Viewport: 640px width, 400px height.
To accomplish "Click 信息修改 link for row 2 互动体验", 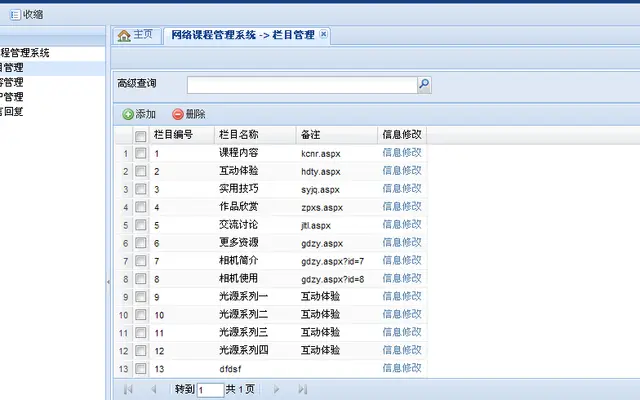I will (x=402, y=171).
